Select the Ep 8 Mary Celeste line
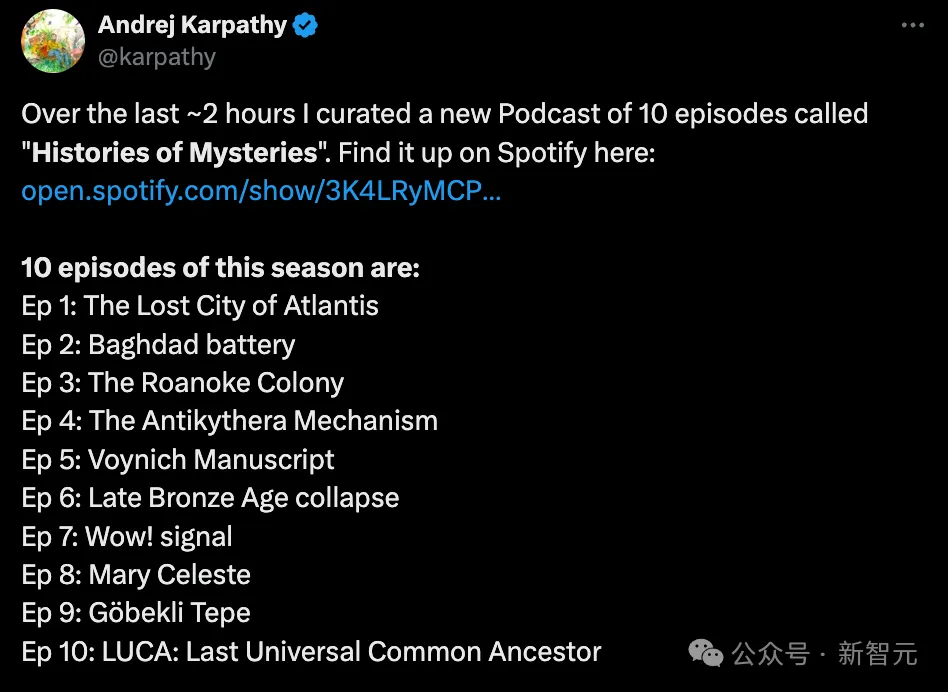This screenshot has height=692, width=948. click(x=136, y=575)
